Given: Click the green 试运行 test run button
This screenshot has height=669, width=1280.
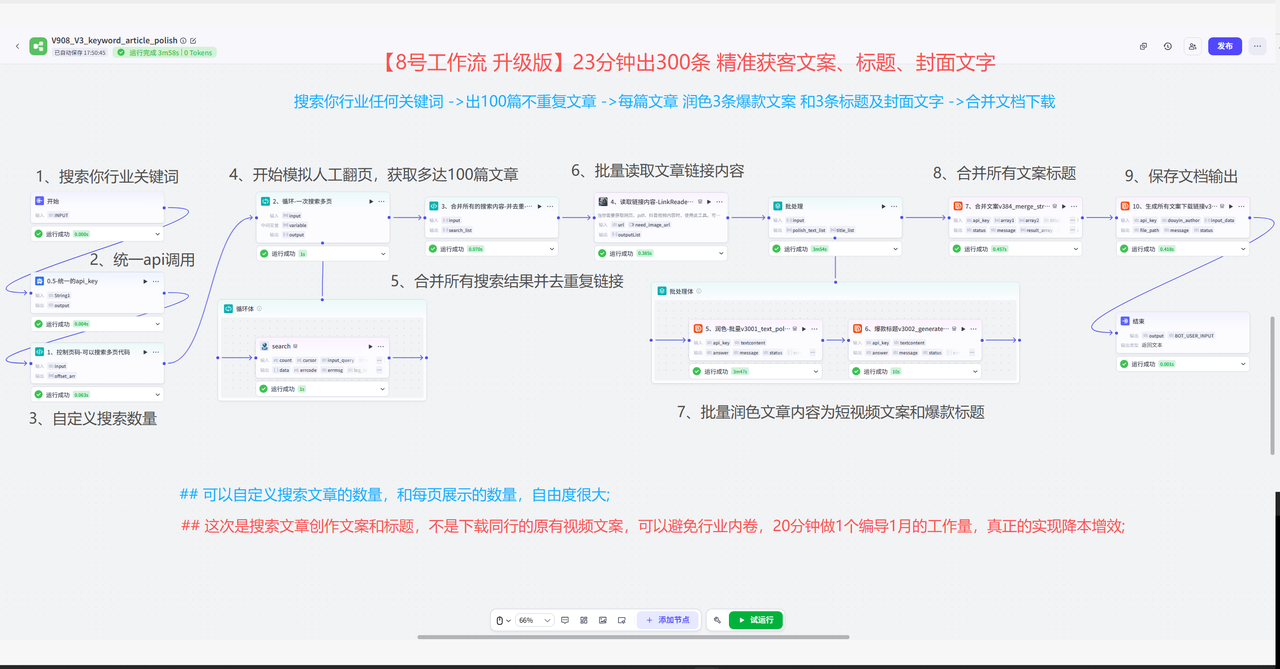Looking at the screenshot, I should tap(756, 620).
